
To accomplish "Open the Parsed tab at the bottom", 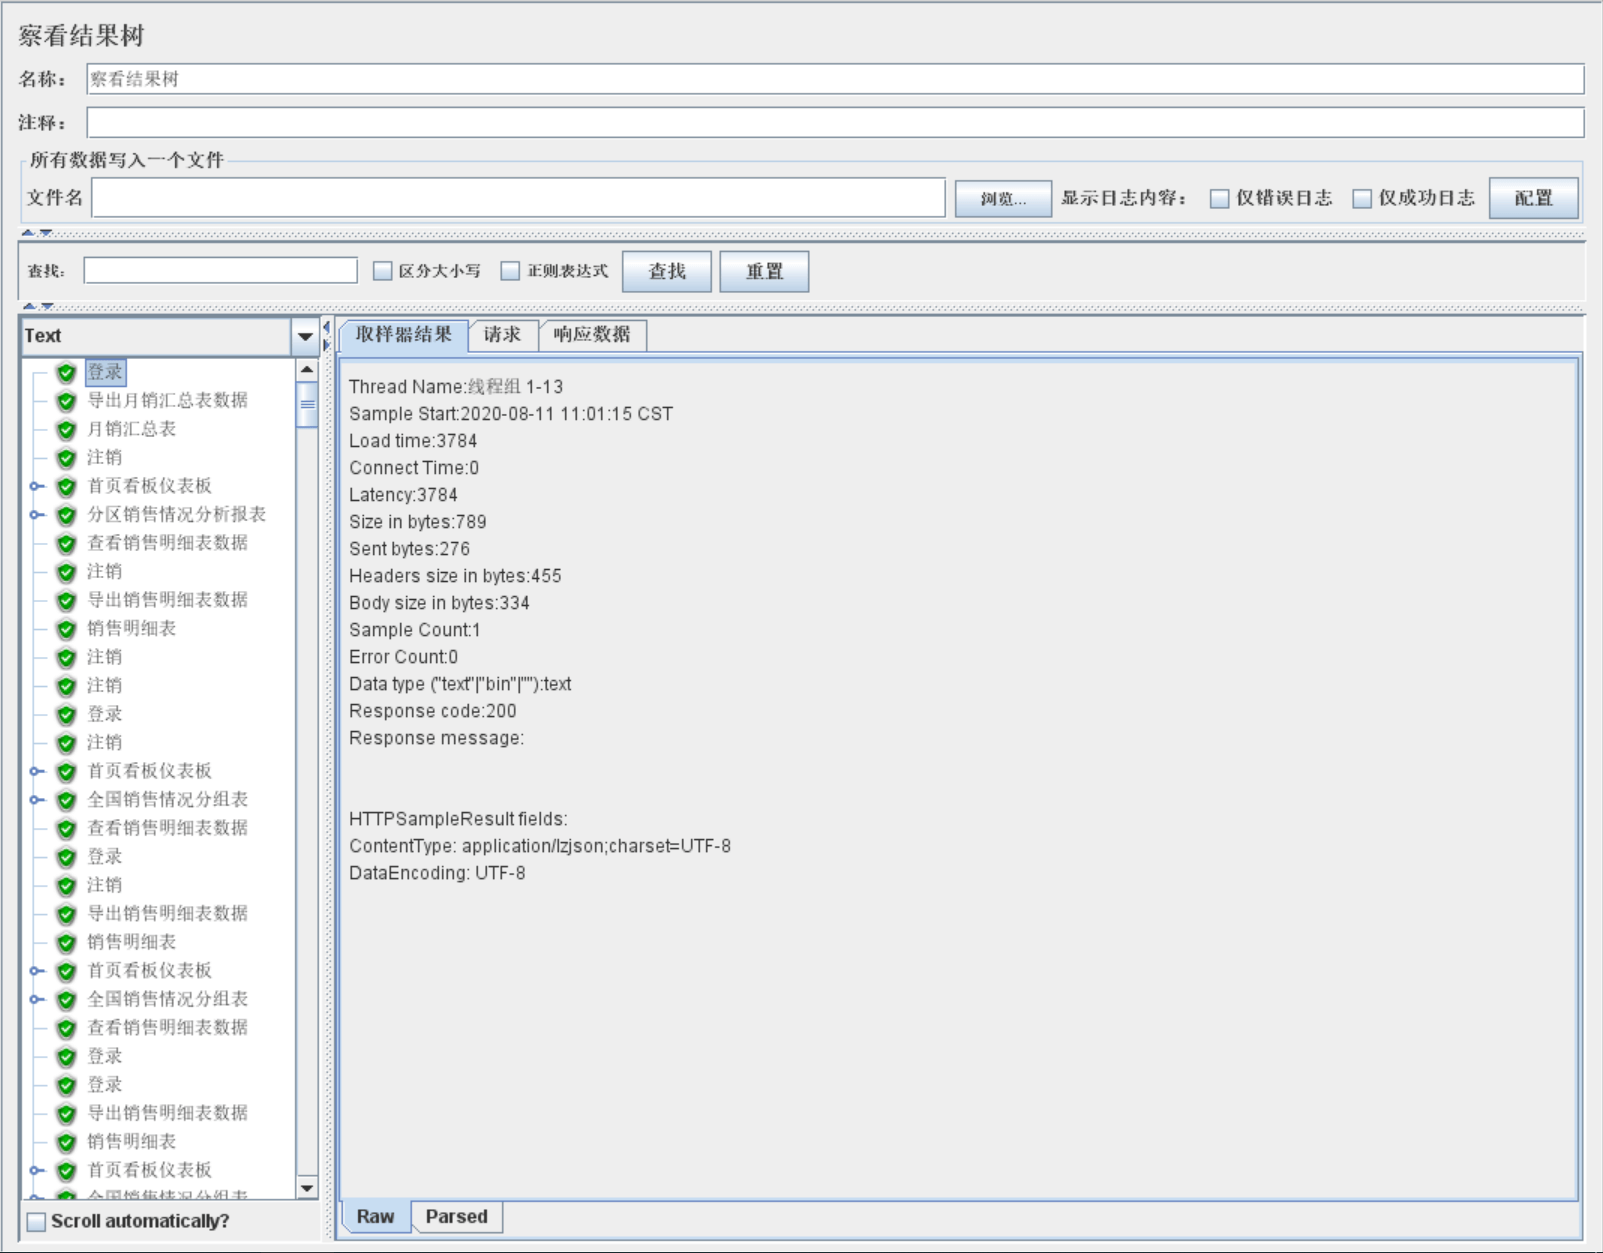I will coord(456,1217).
